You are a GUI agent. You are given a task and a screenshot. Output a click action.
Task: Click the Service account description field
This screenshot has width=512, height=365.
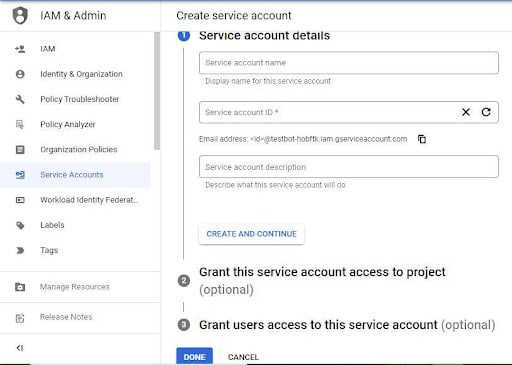pyautogui.click(x=349, y=167)
